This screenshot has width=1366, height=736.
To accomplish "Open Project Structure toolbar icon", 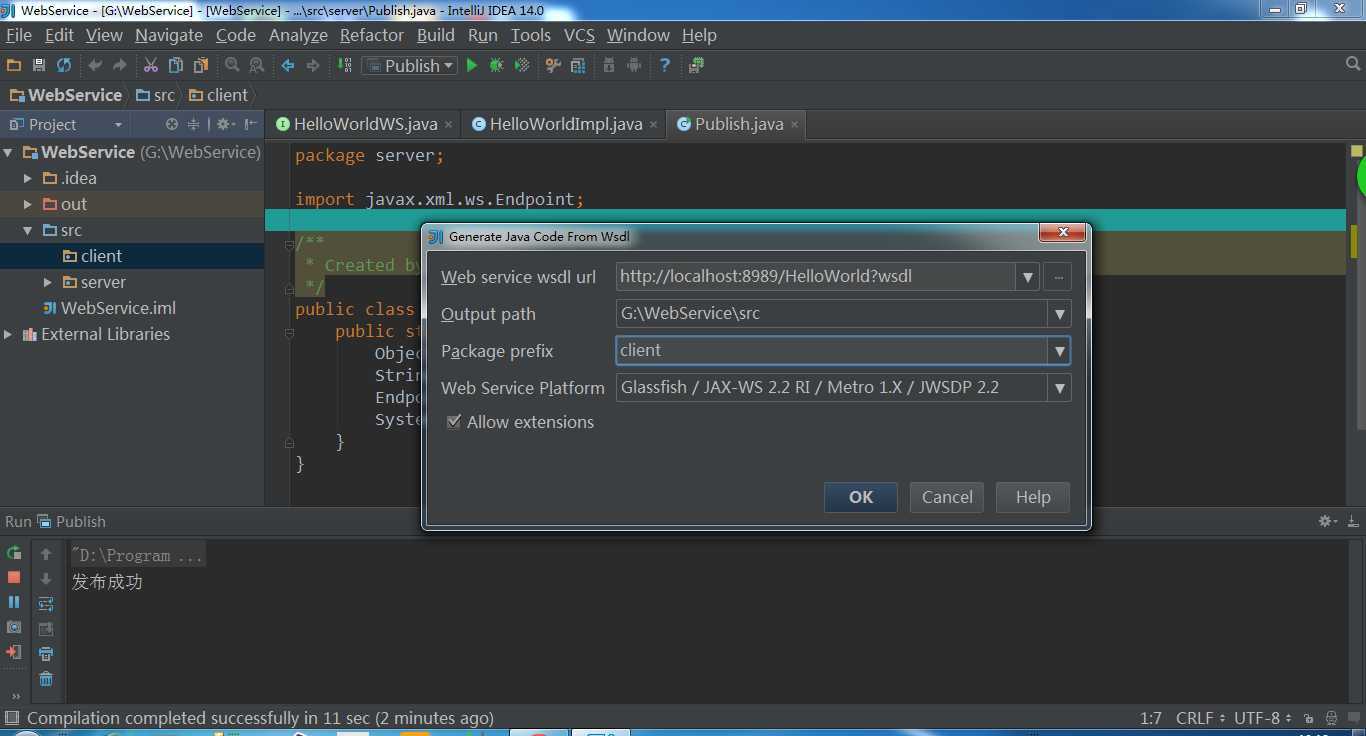I will click(x=578, y=65).
